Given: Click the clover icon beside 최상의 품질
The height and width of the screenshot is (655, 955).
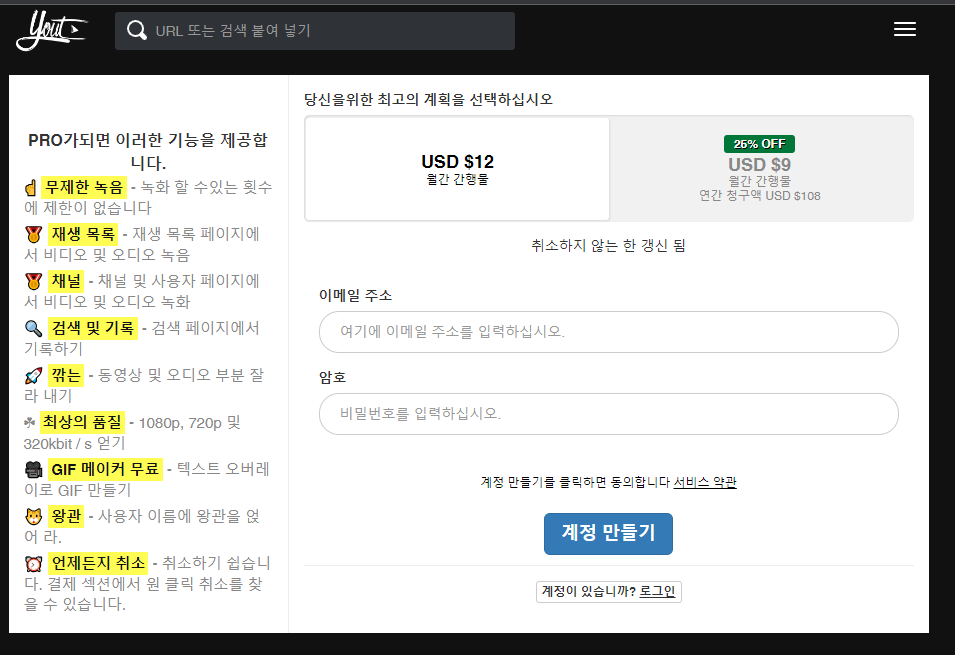Looking at the screenshot, I should point(29,422).
